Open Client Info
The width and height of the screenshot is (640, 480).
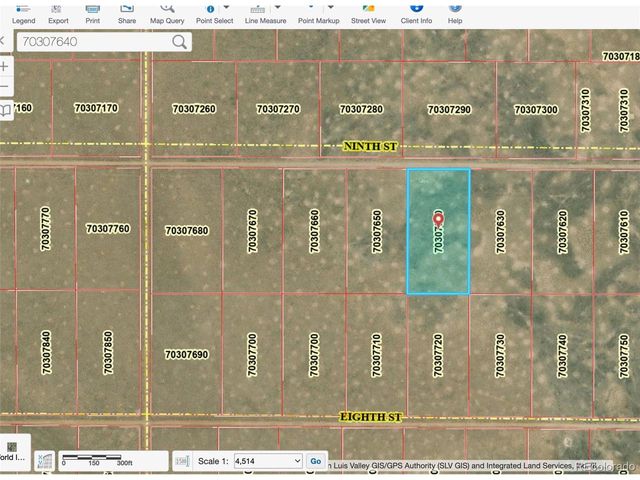point(416,15)
